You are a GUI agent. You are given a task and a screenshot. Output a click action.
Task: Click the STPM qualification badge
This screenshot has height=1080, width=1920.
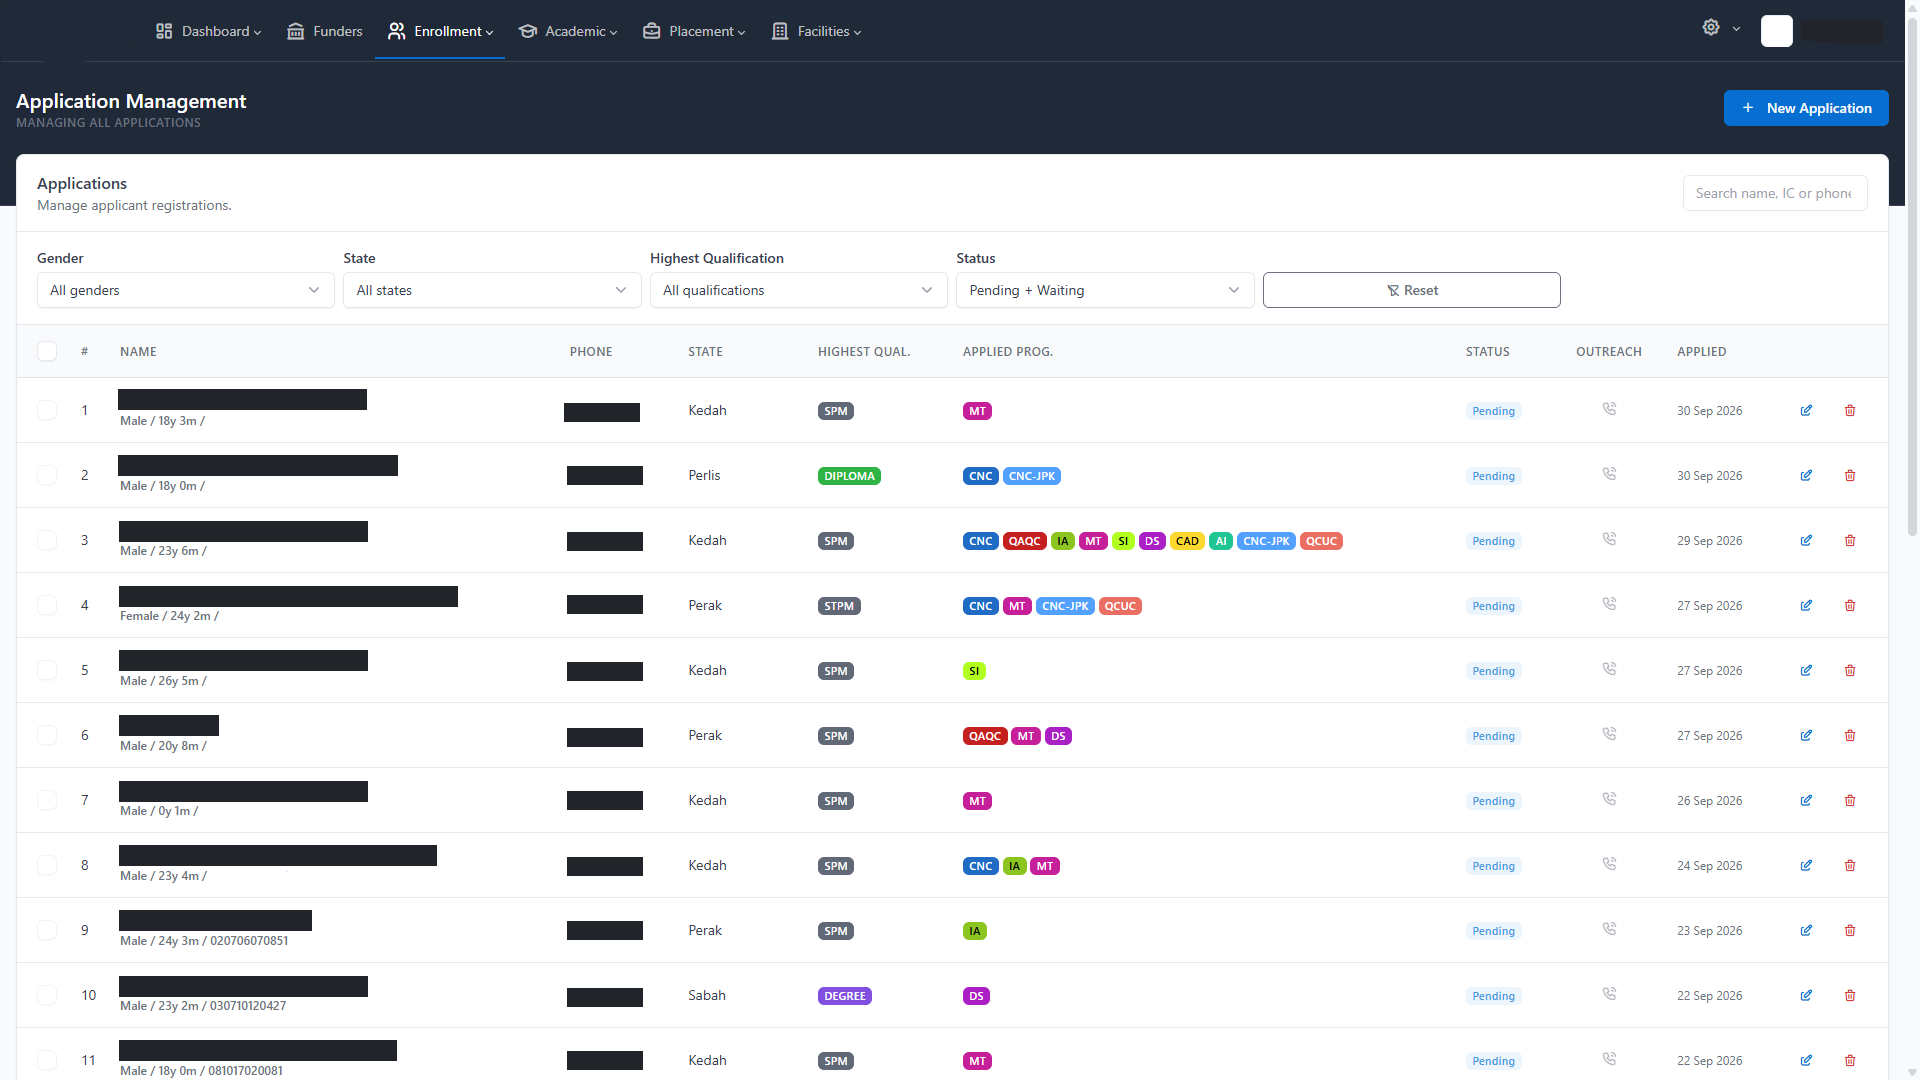839,606
